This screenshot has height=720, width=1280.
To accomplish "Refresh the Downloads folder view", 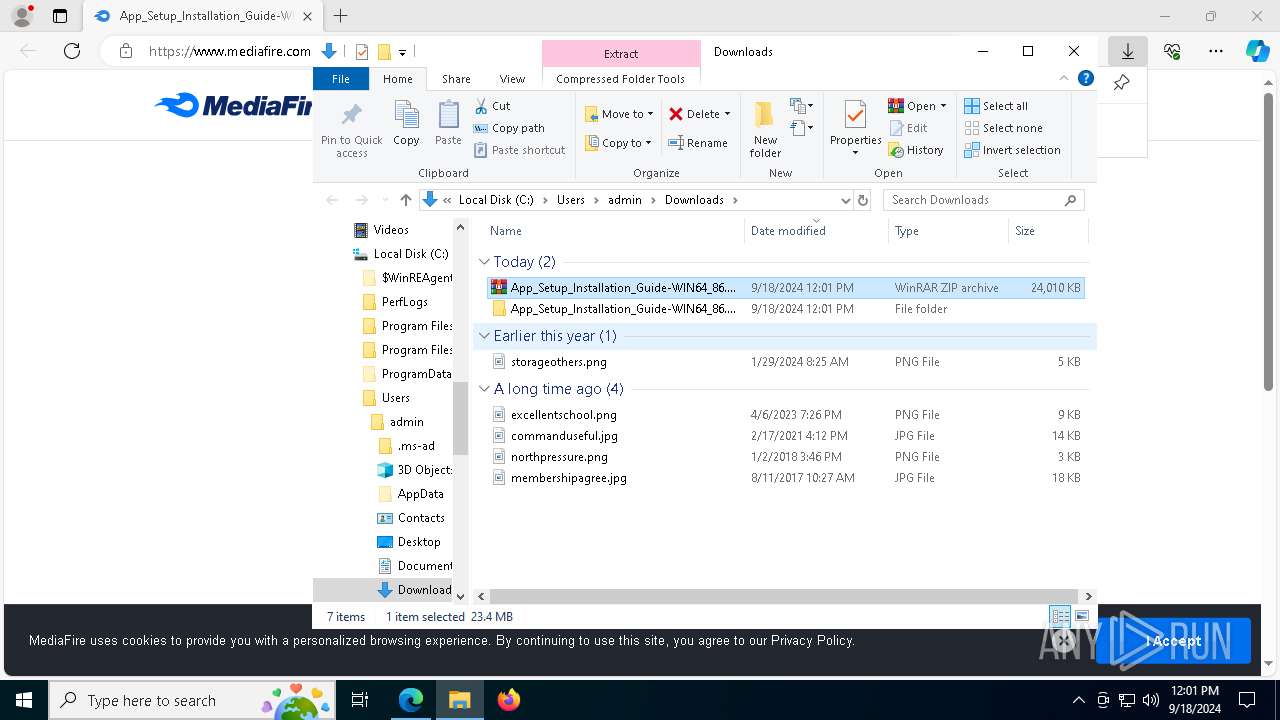I will [863, 200].
